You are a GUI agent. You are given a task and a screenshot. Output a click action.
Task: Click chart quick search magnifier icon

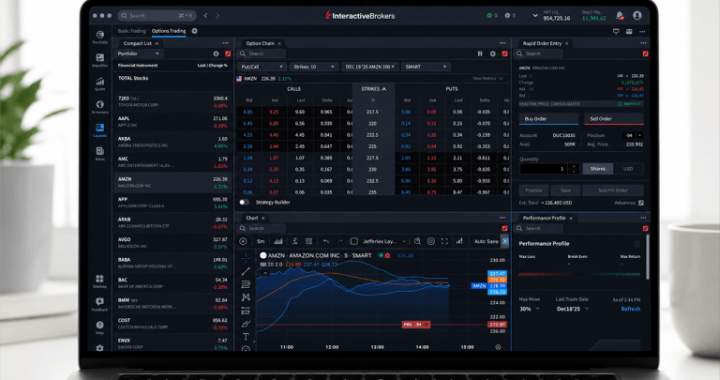click(x=417, y=241)
